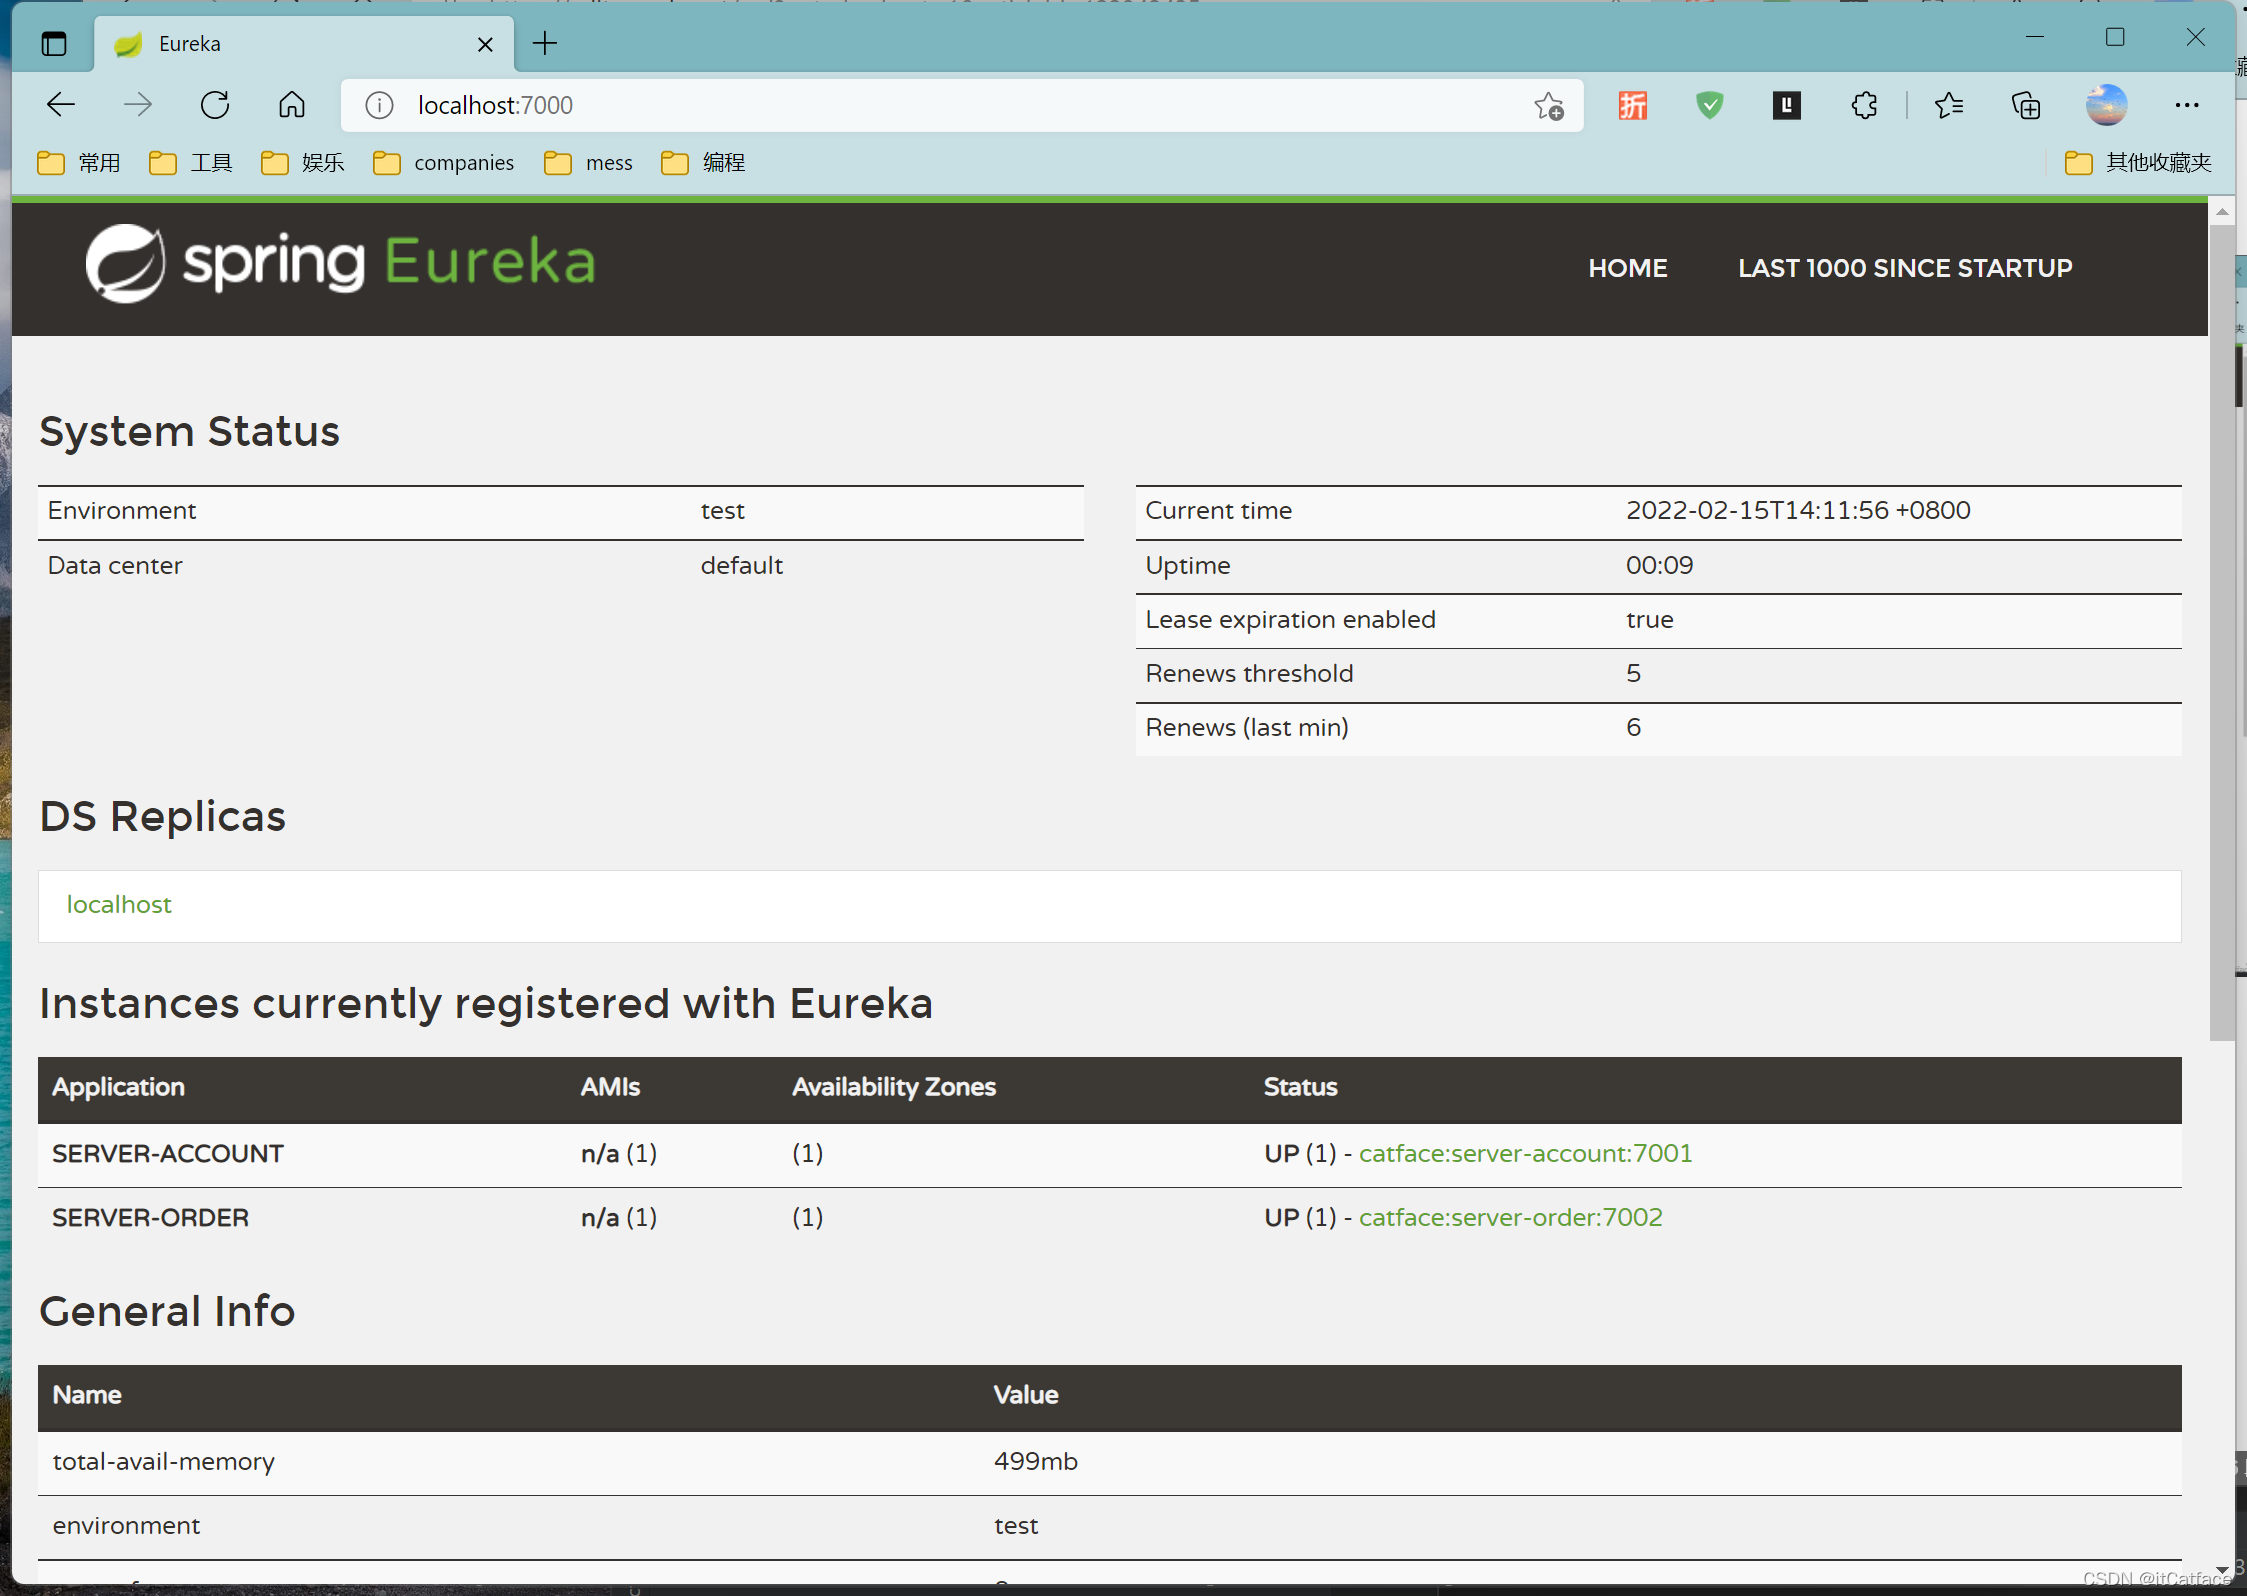Open the localhost DS replica link
Screen dimensions: 2247x1596
point(119,905)
